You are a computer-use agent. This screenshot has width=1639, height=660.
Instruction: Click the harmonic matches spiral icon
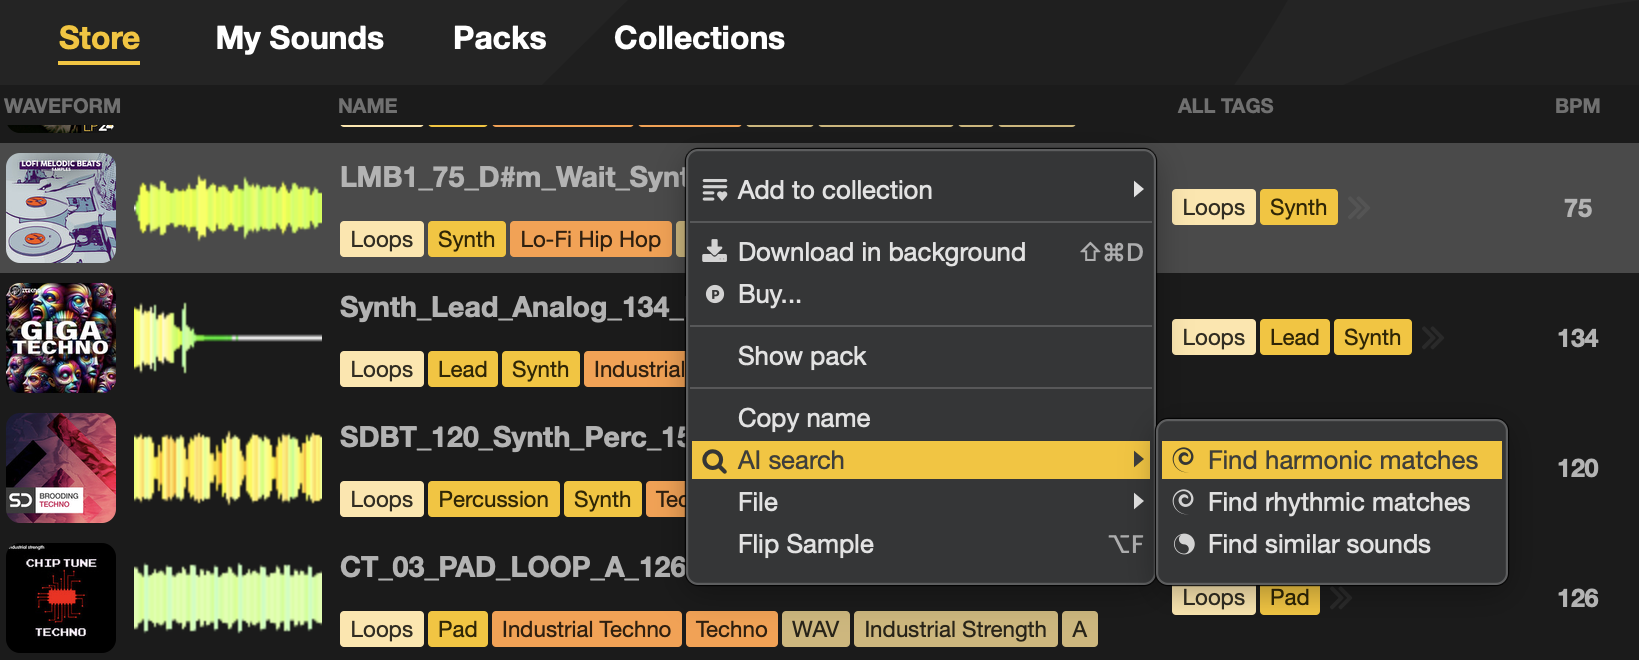tap(1183, 458)
